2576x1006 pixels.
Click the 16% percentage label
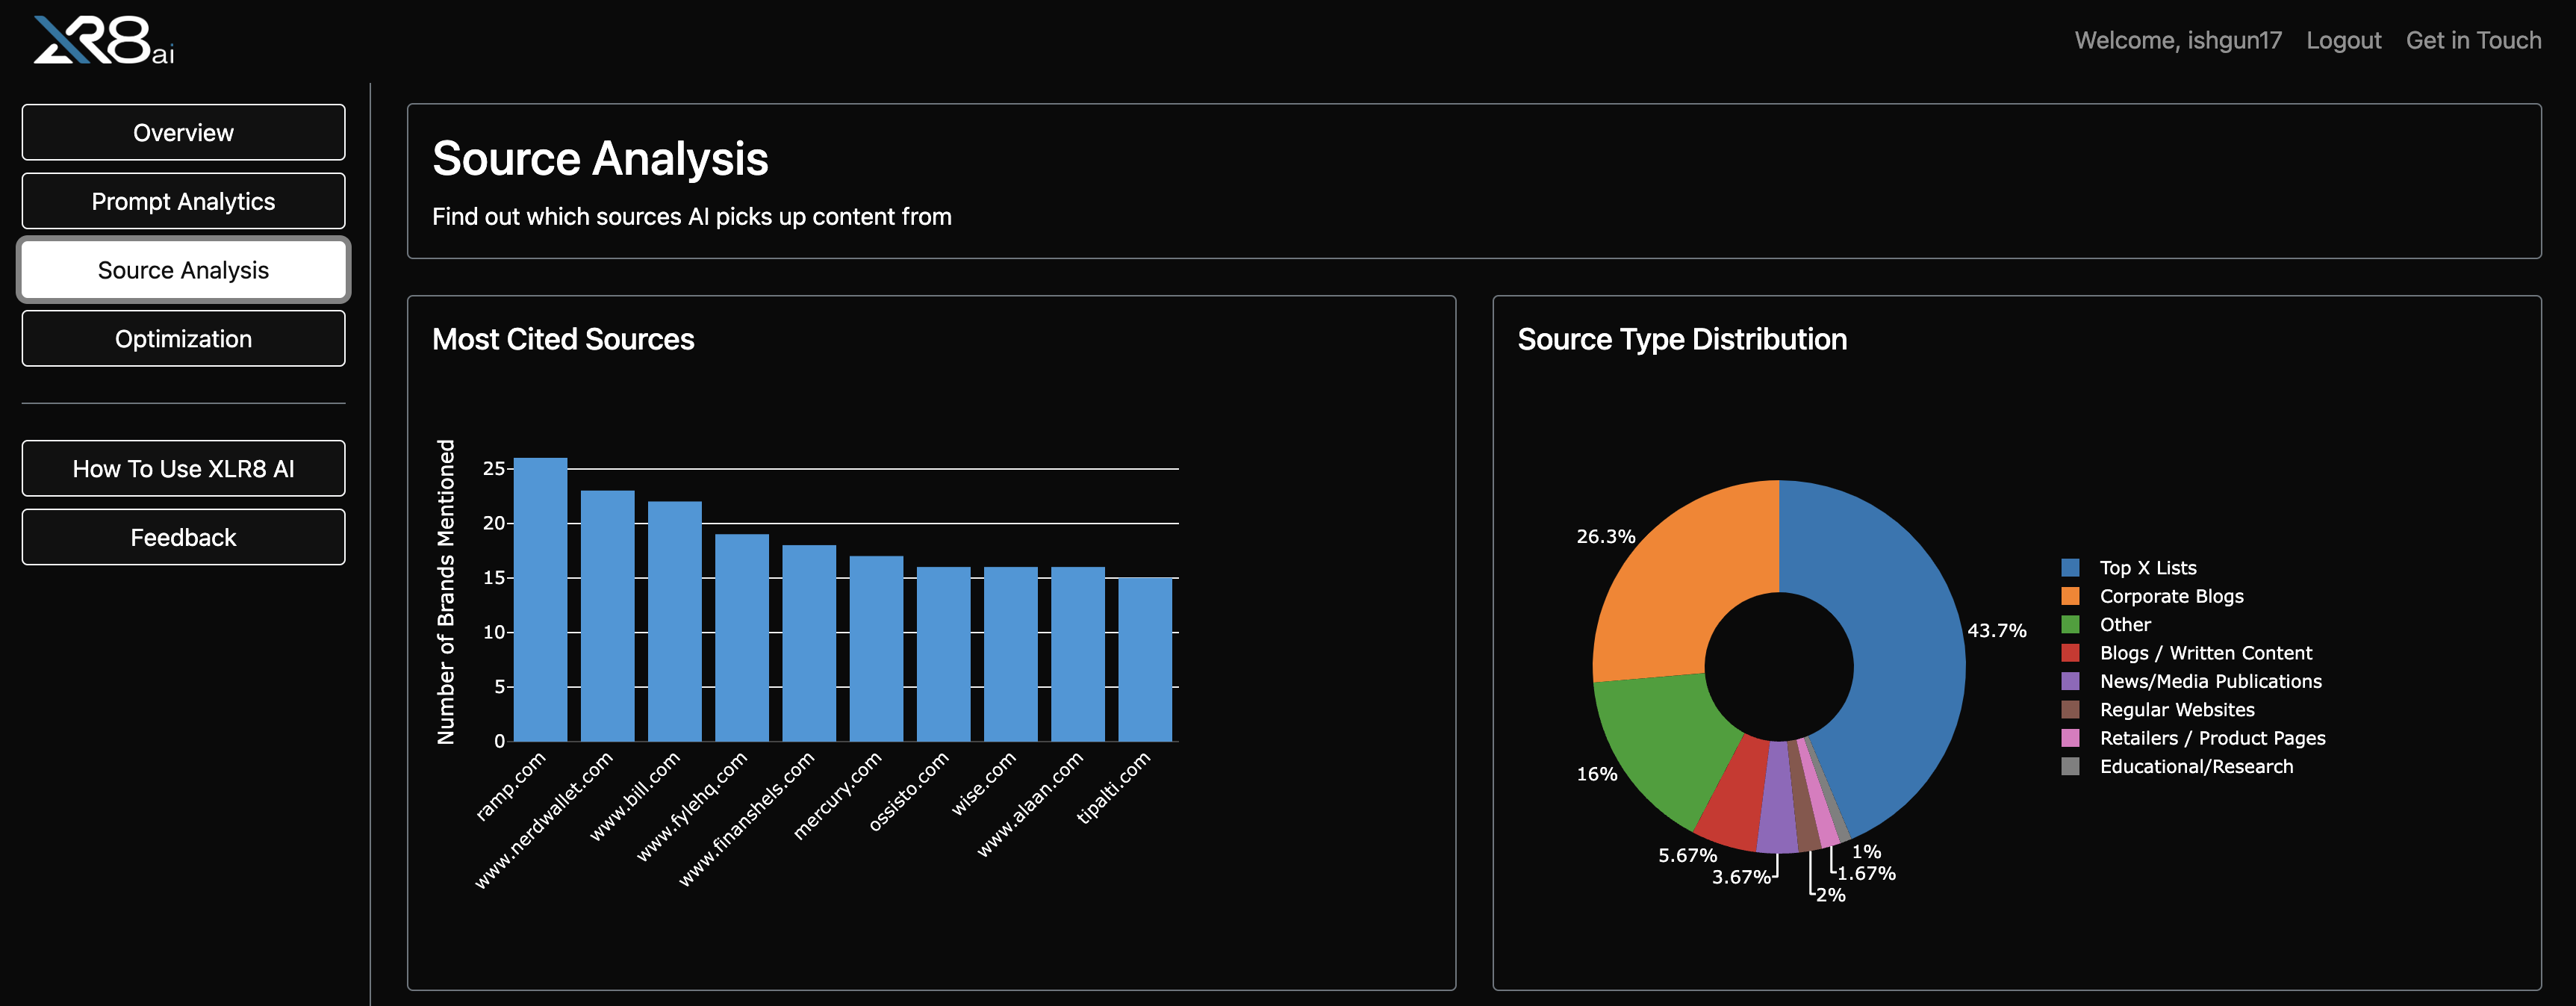[x=1597, y=774]
